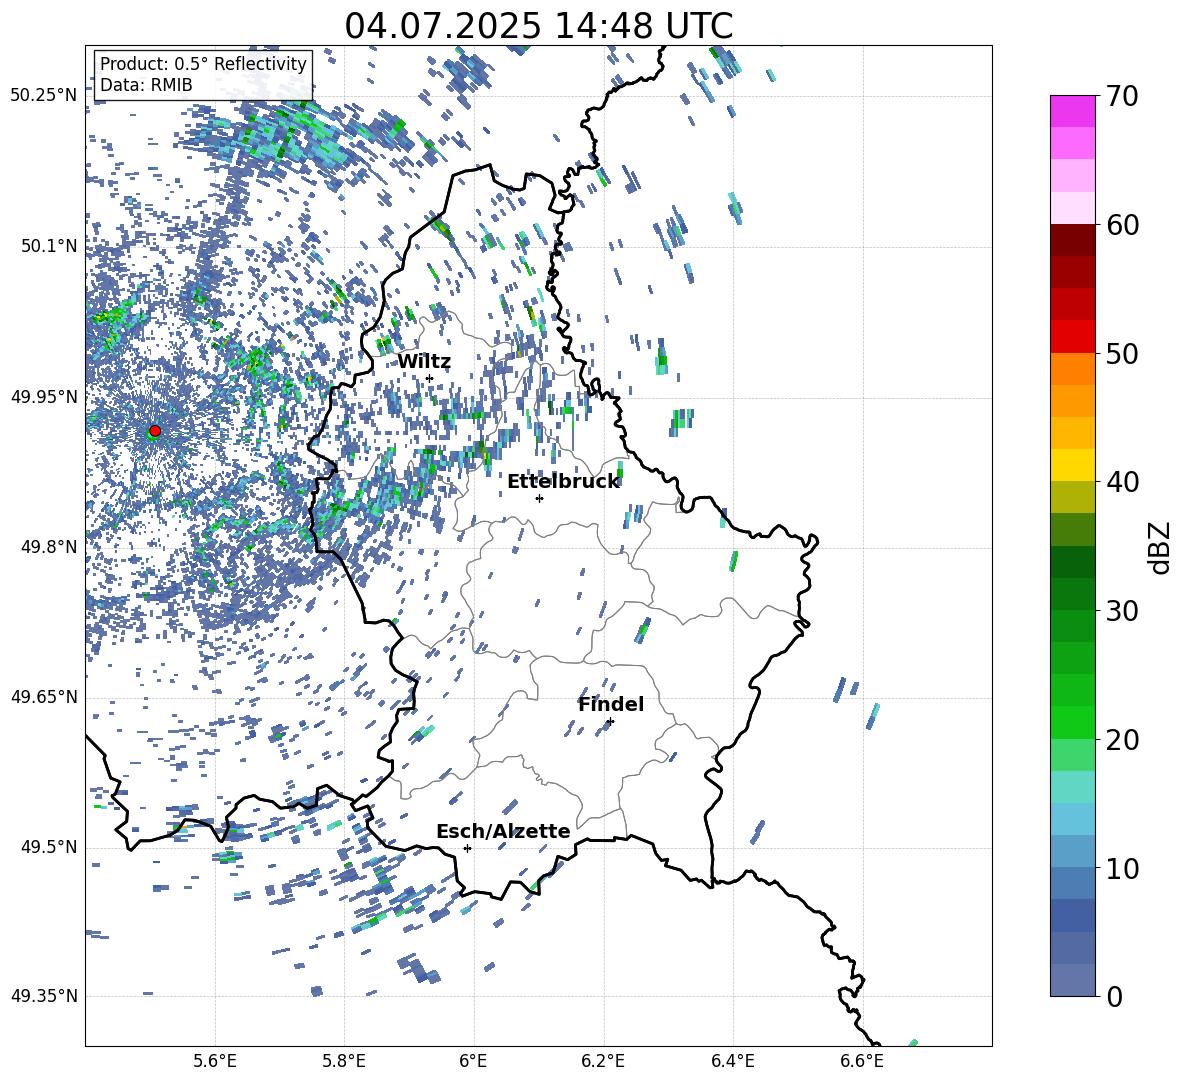The height and width of the screenshot is (1081, 1184).
Task: Click the timestamp title 04.07.2025 14:48 UTC
Action: tap(539, 26)
